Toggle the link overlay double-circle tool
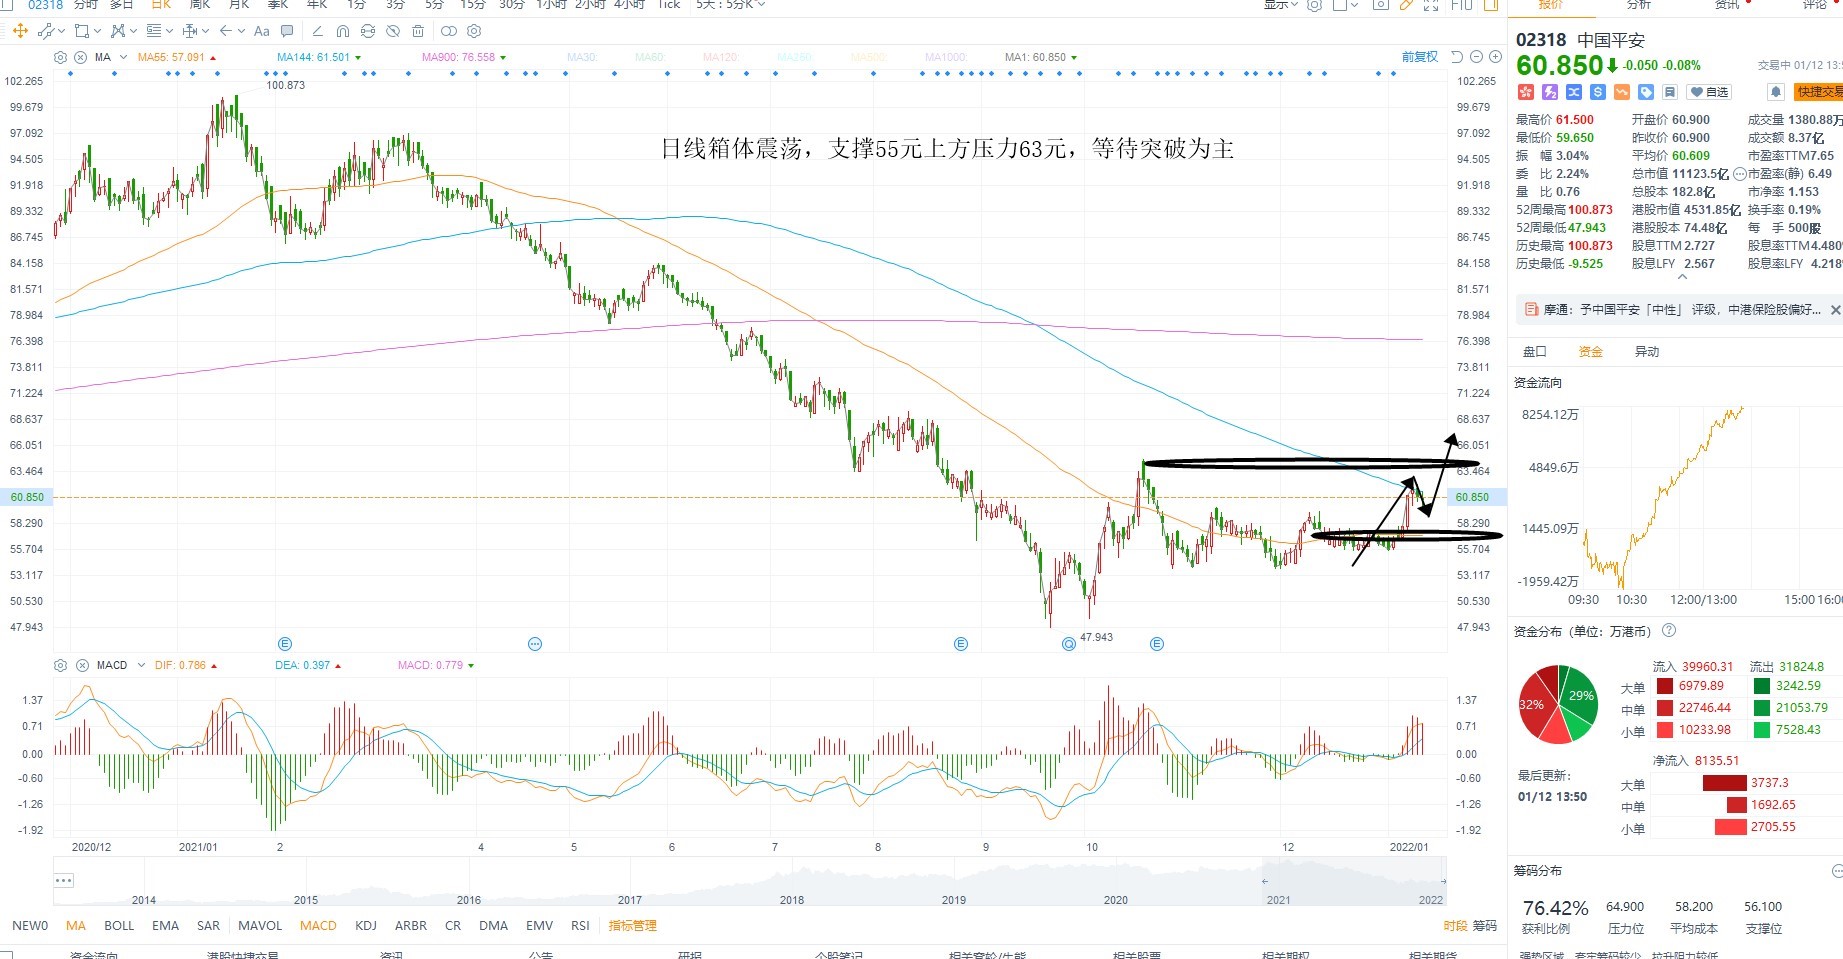1843x959 pixels. pyautogui.click(x=449, y=31)
